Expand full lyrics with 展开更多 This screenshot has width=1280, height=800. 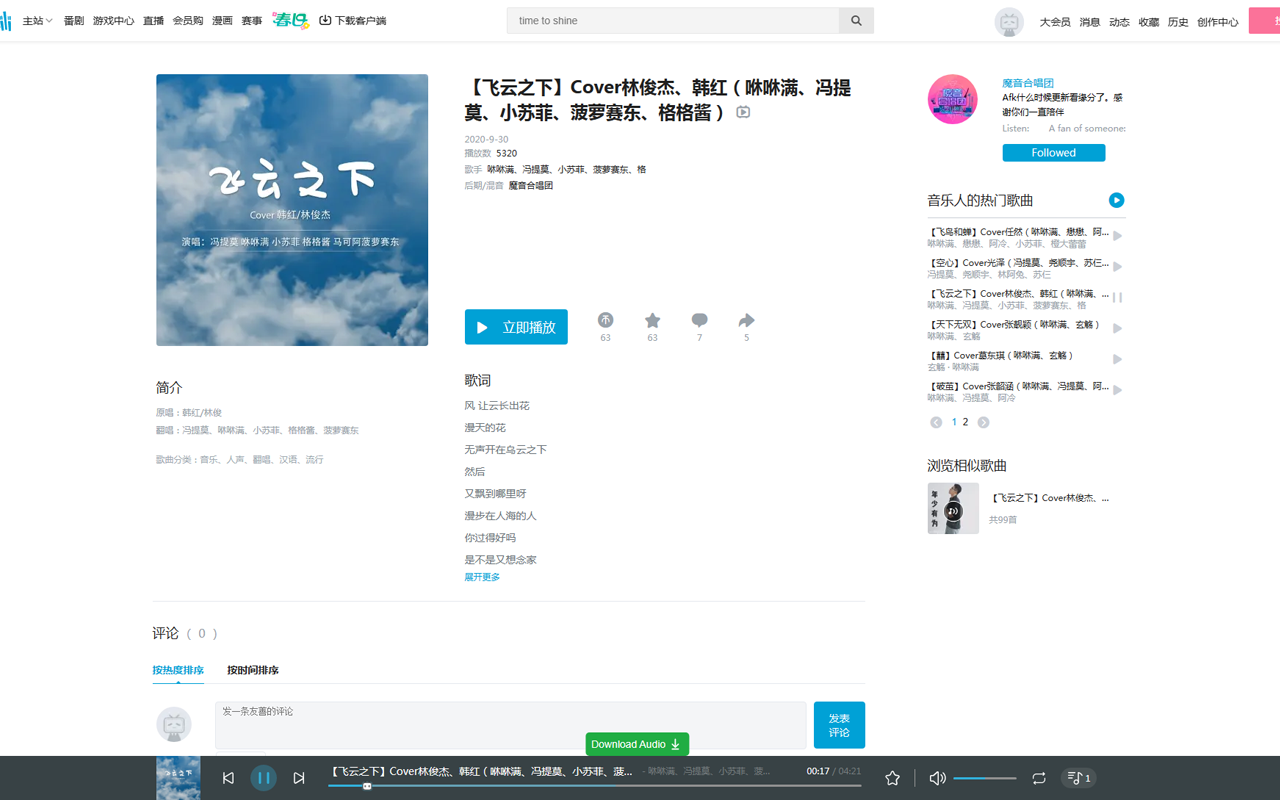point(481,577)
